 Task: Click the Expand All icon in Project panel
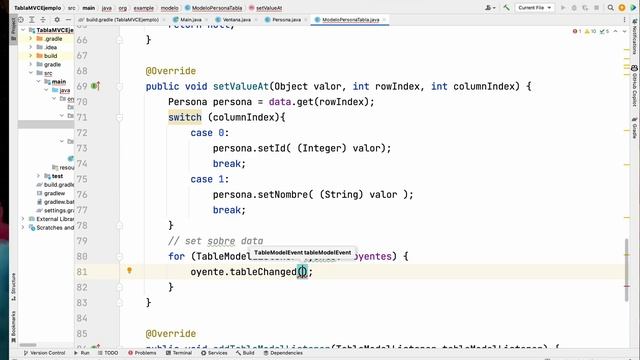coord(32,19)
